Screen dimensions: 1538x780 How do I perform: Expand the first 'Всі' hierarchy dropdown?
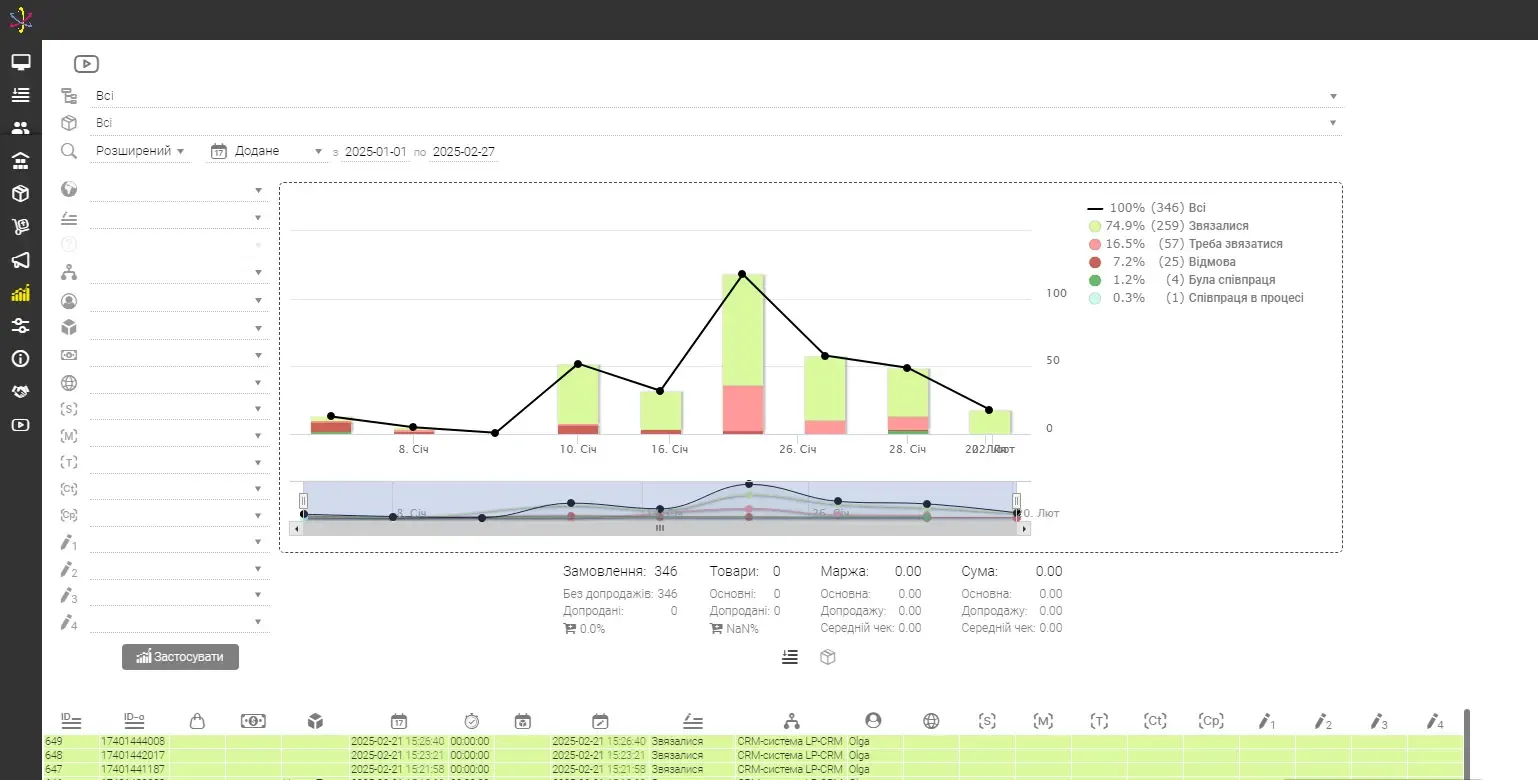715,96
